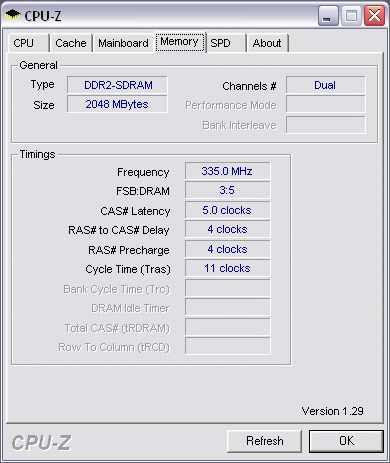Click the DDR2-SDRAM Type field
This screenshot has height=463, width=390.
[117, 85]
